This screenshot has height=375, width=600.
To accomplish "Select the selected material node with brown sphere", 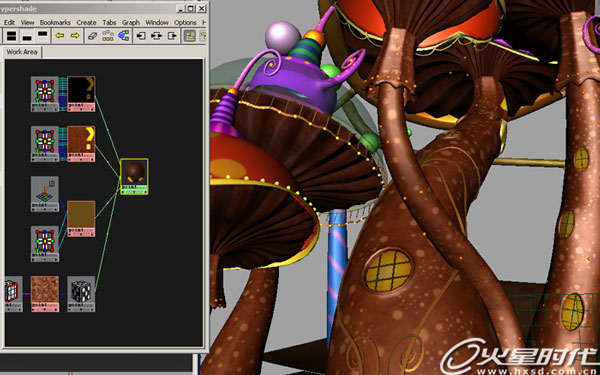I will coord(134,176).
